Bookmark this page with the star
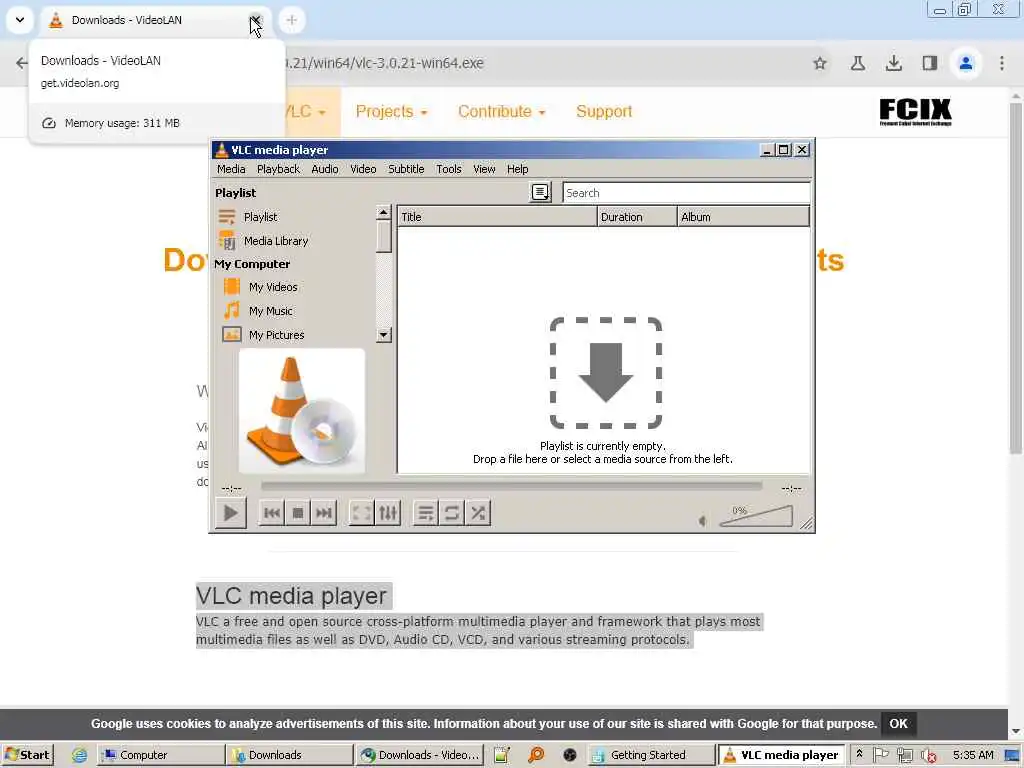 [820, 63]
